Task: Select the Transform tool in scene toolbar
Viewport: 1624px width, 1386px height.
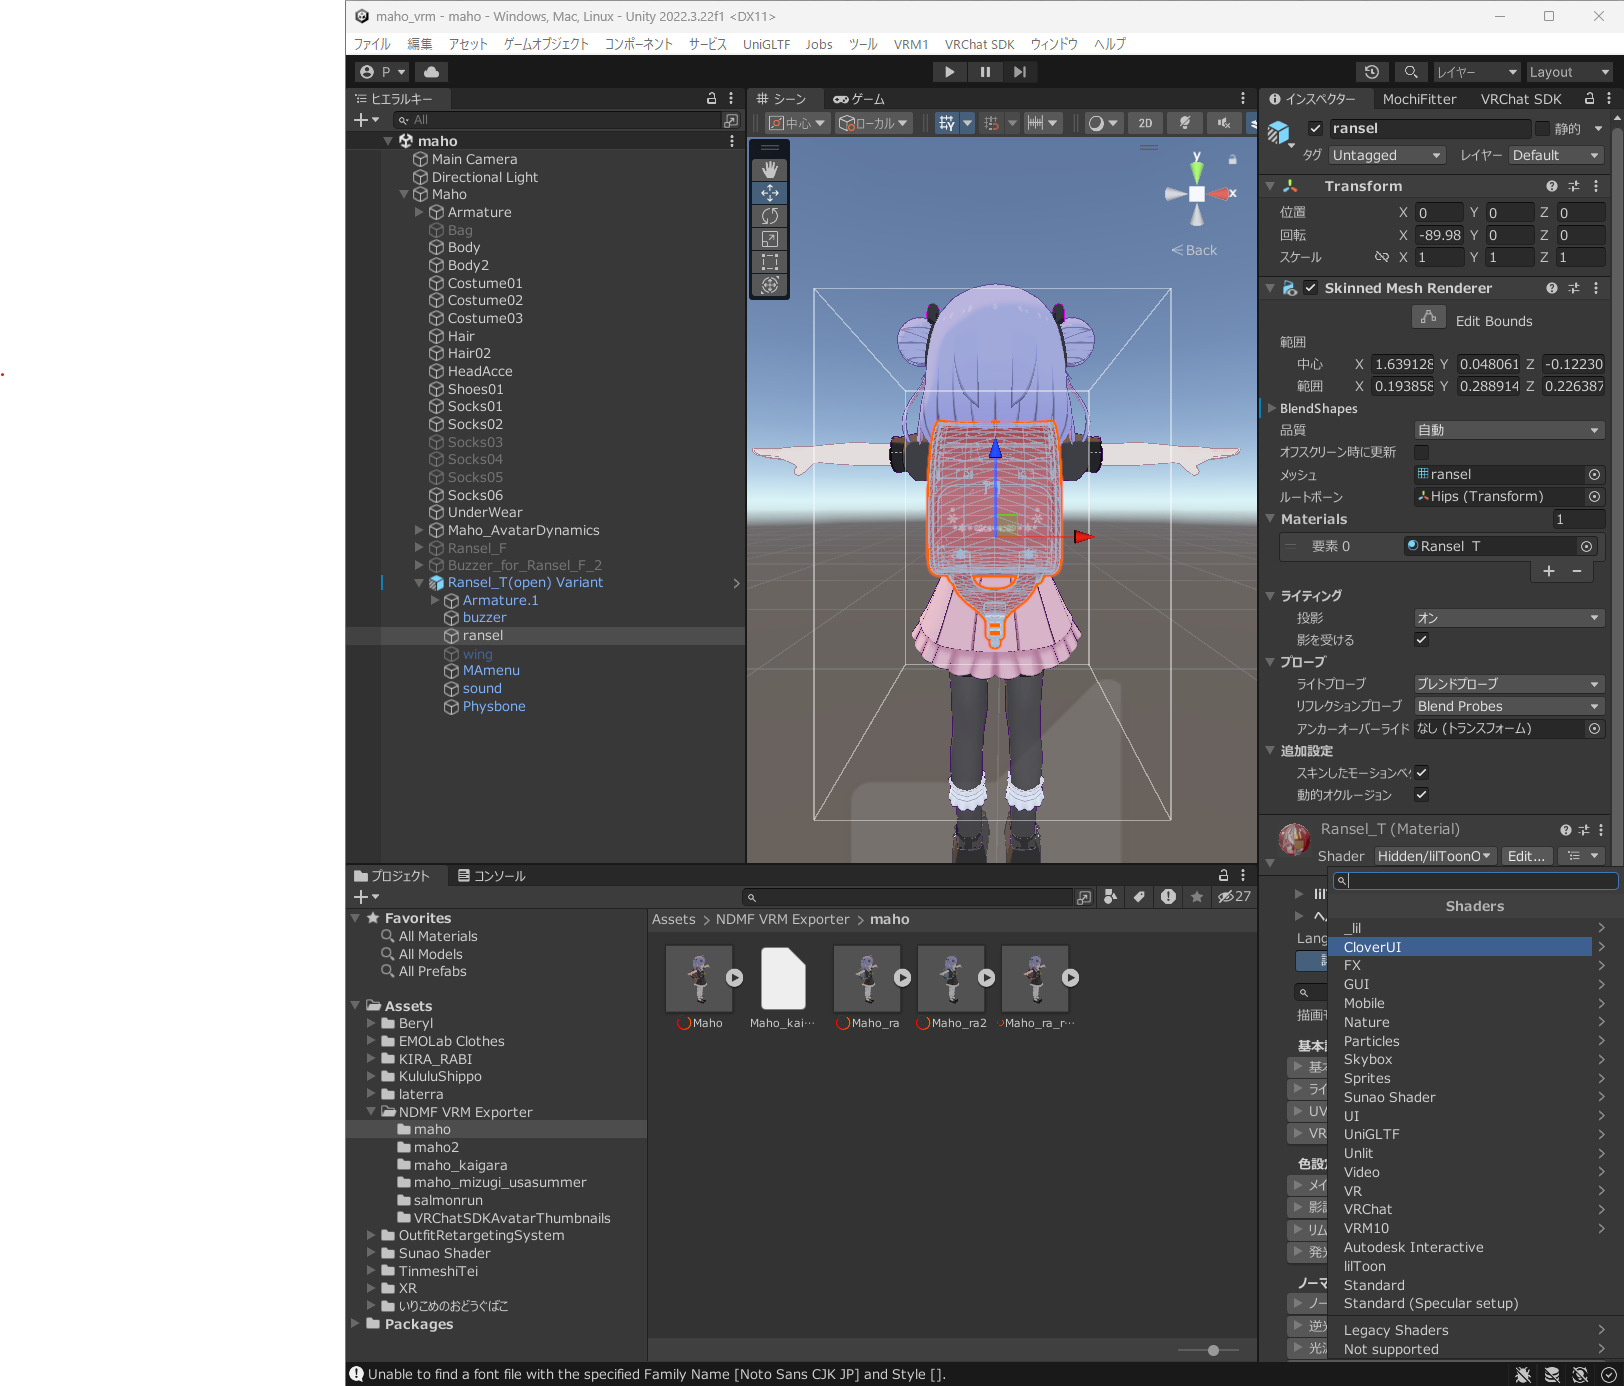Action: [x=769, y=285]
